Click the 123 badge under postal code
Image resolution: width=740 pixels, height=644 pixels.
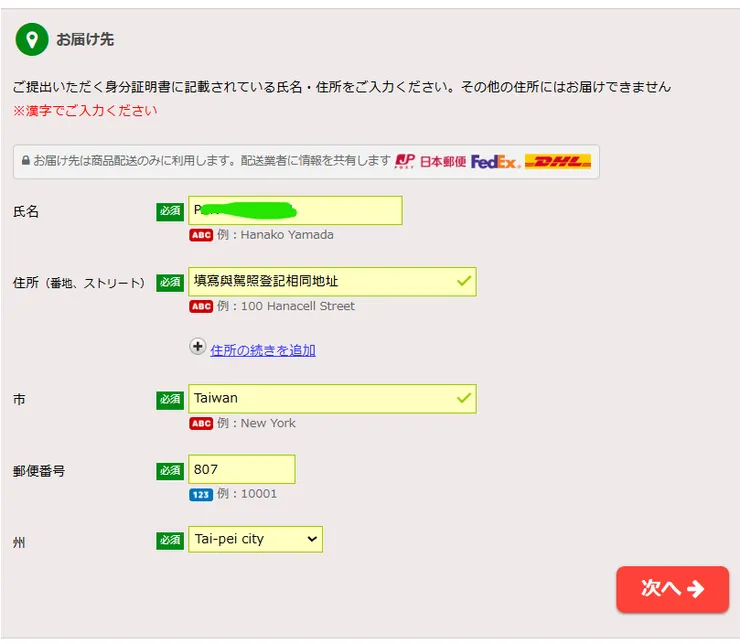tap(201, 494)
